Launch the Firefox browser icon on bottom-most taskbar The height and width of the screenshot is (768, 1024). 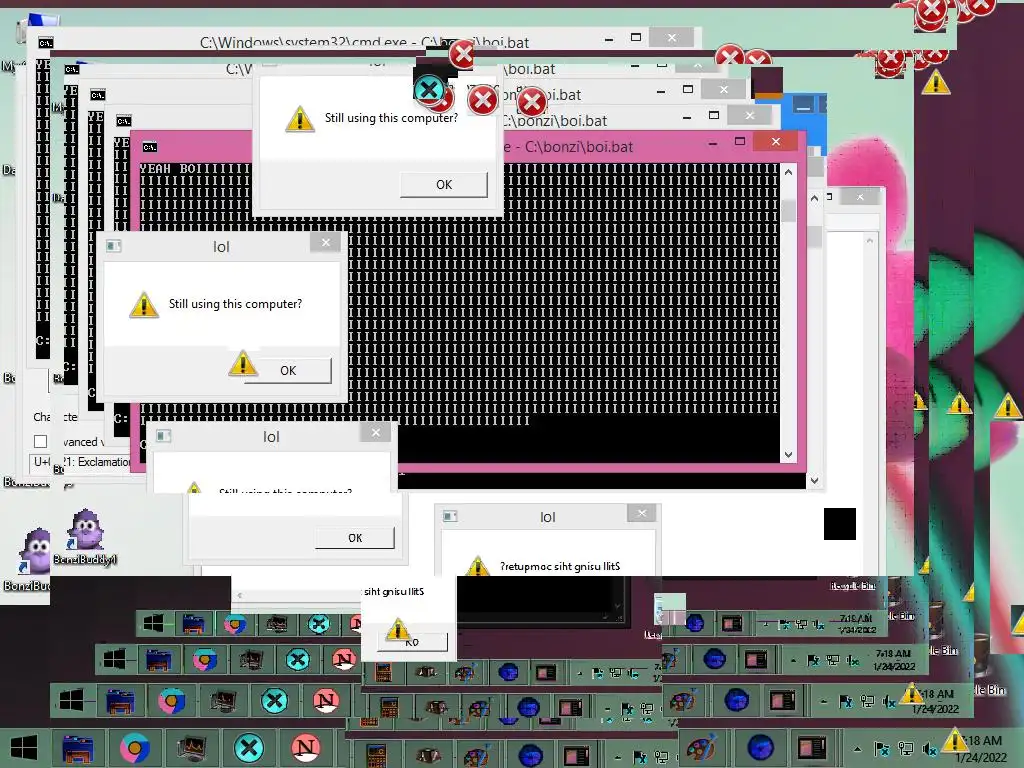click(x=135, y=748)
